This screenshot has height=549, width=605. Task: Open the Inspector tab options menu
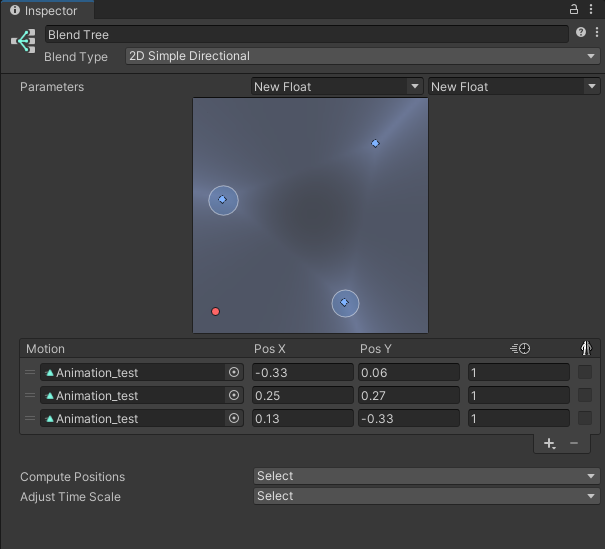click(x=591, y=9)
